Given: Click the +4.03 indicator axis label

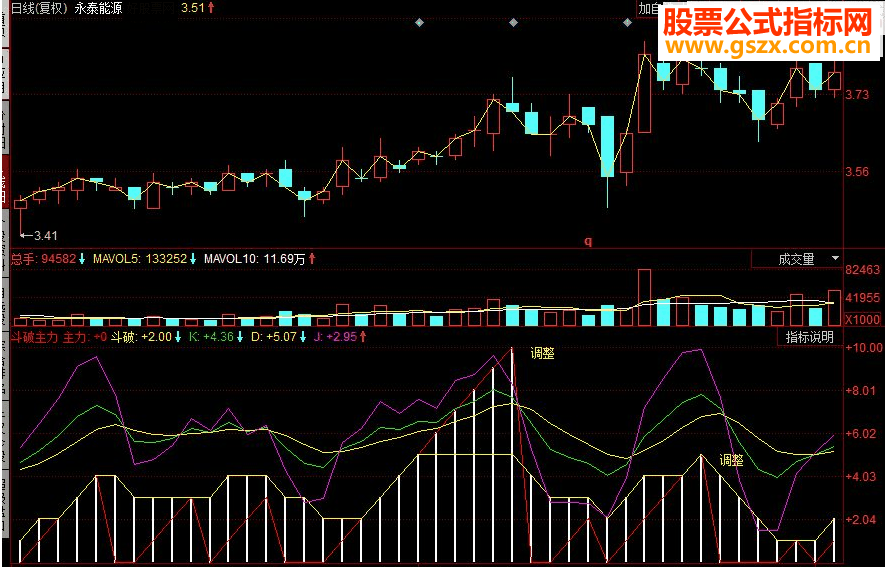Looking at the screenshot, I should coord(861,477).
